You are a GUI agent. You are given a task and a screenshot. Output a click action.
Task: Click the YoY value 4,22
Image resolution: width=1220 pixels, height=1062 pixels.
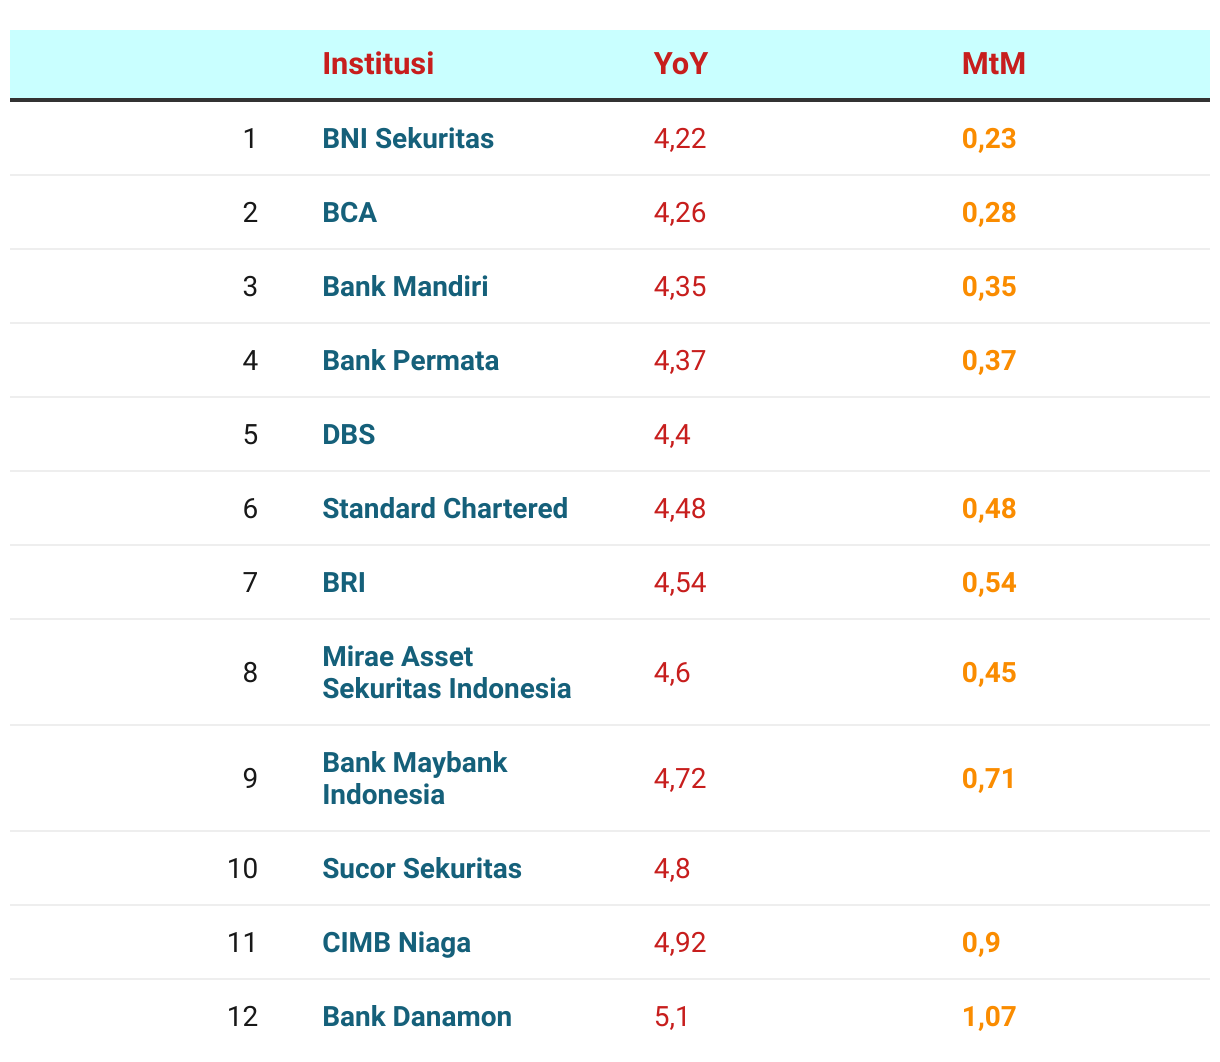[680, 138]
